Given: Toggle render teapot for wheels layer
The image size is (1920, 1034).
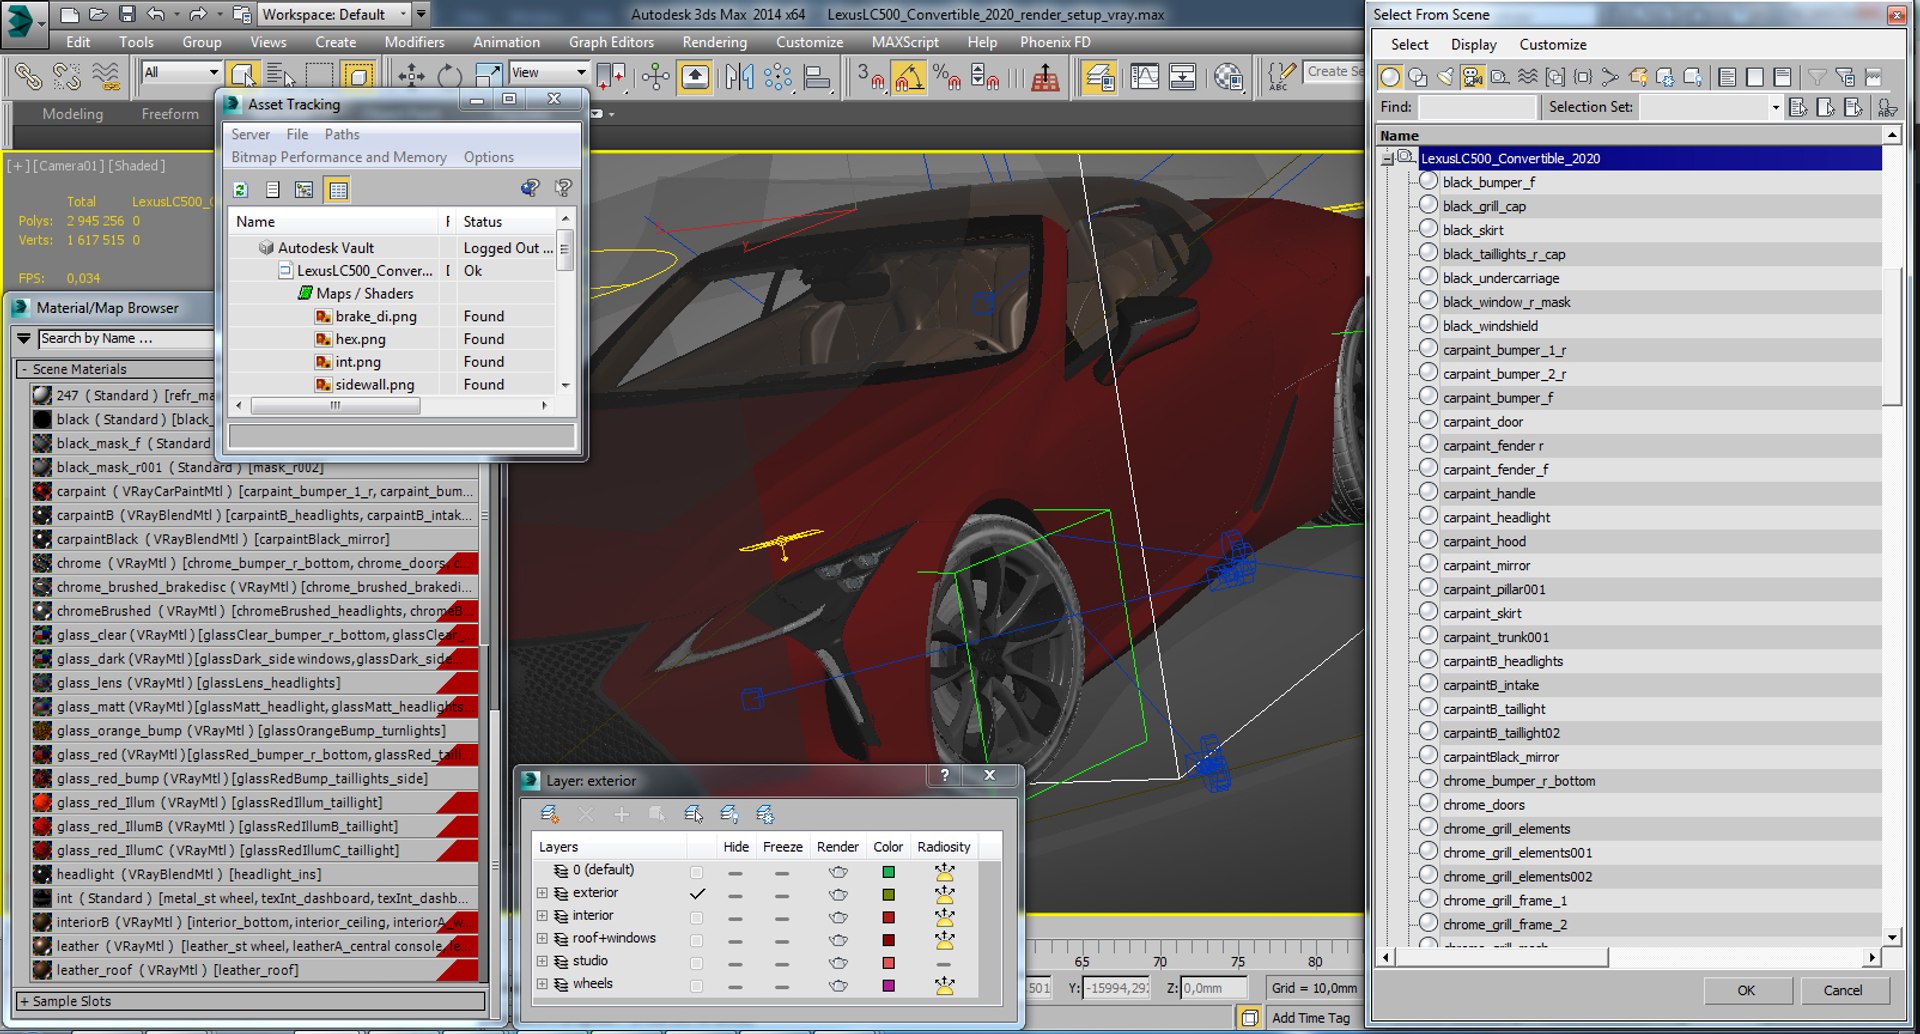Looking at the screenshot, I should tap(838, 985).
